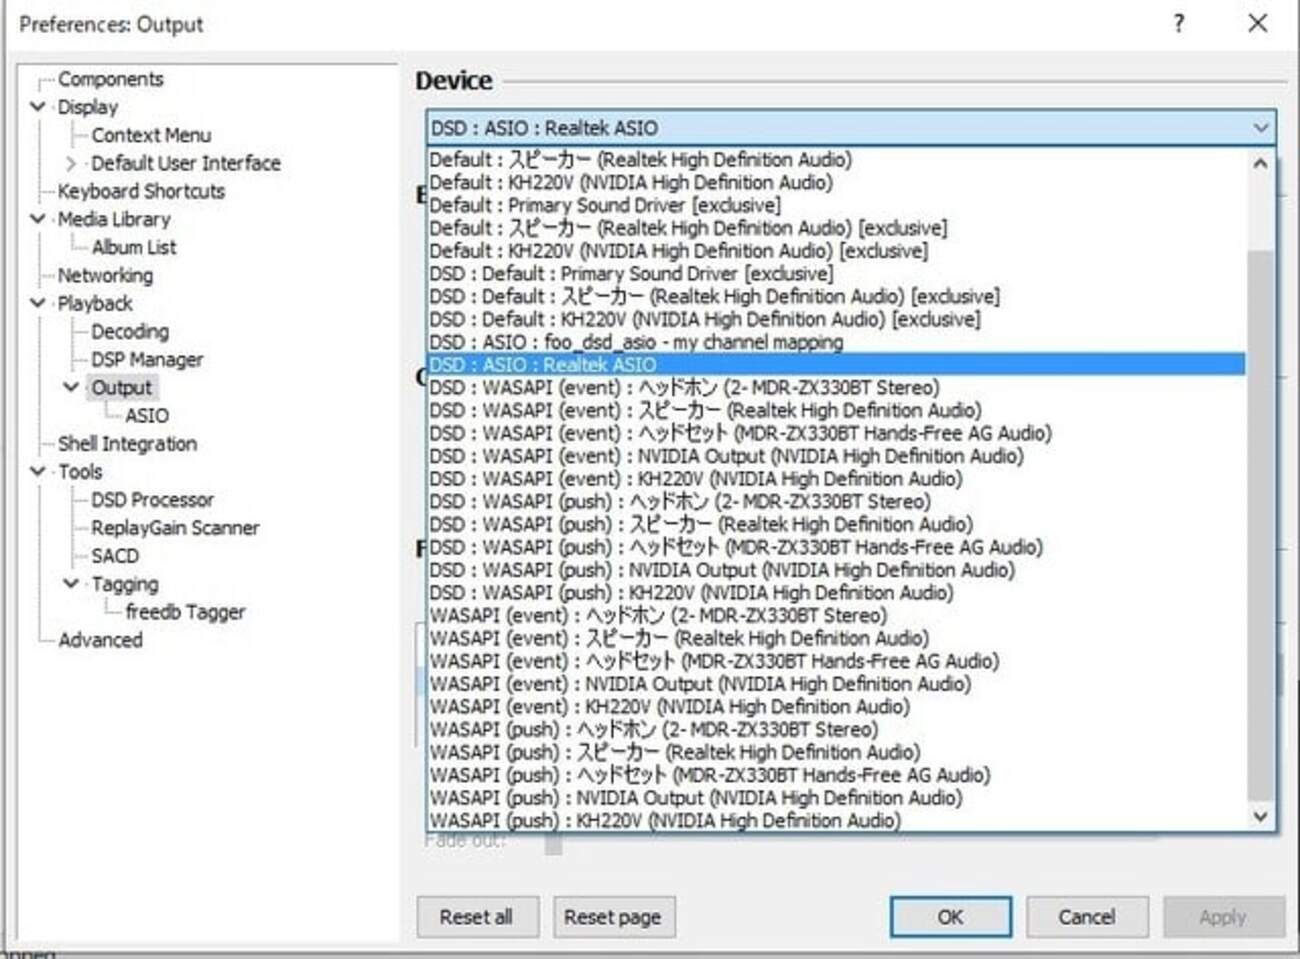Choose Default : Primary Sound Driver [exclusive]

[836, 205]
